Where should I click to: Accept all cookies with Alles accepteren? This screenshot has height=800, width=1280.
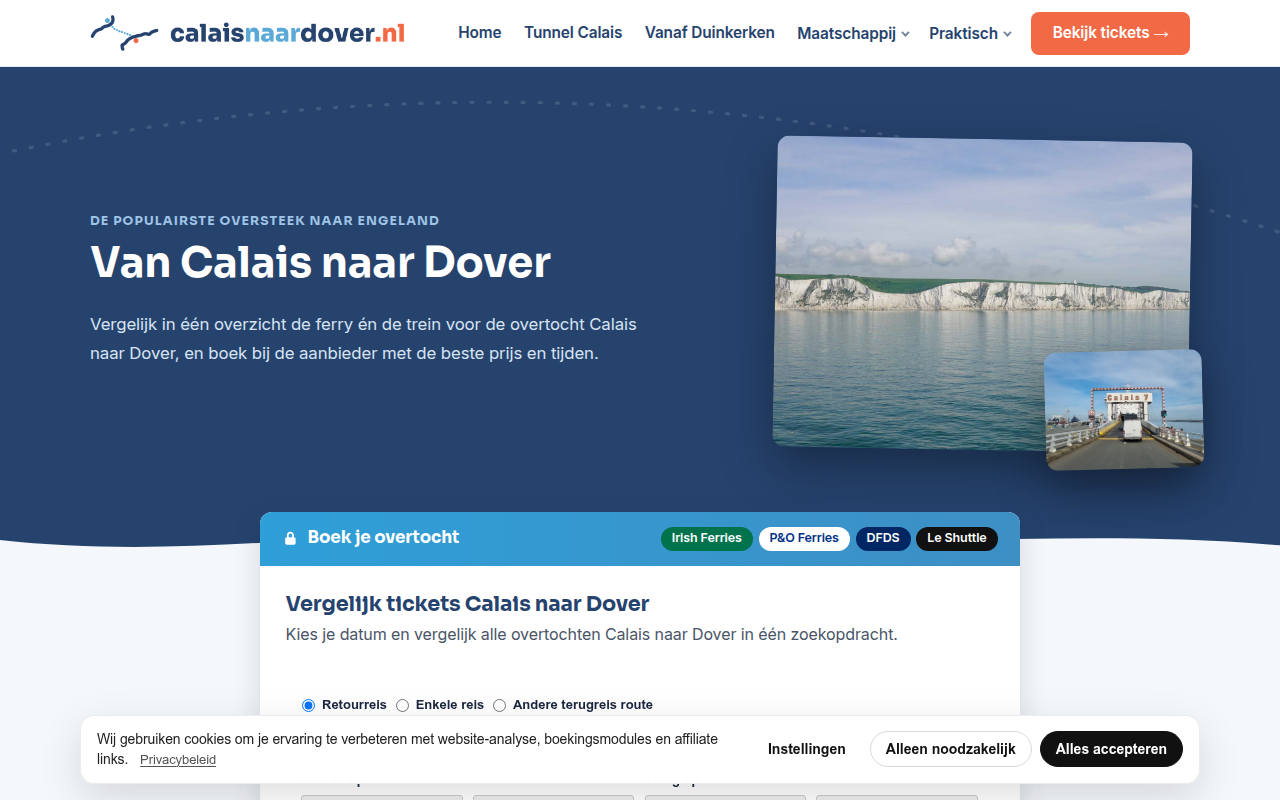coord(1111,749)
